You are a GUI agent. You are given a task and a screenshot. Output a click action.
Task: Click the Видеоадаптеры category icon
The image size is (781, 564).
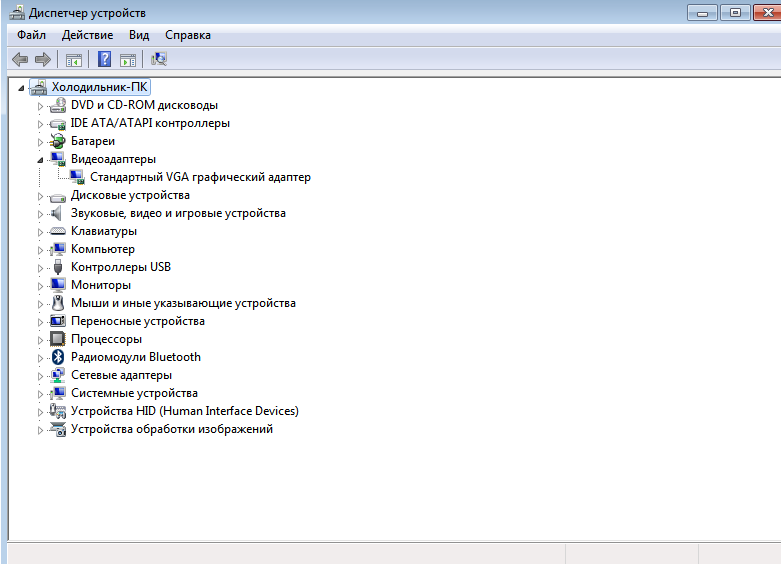pyautogui.click(x=58, y=159)
